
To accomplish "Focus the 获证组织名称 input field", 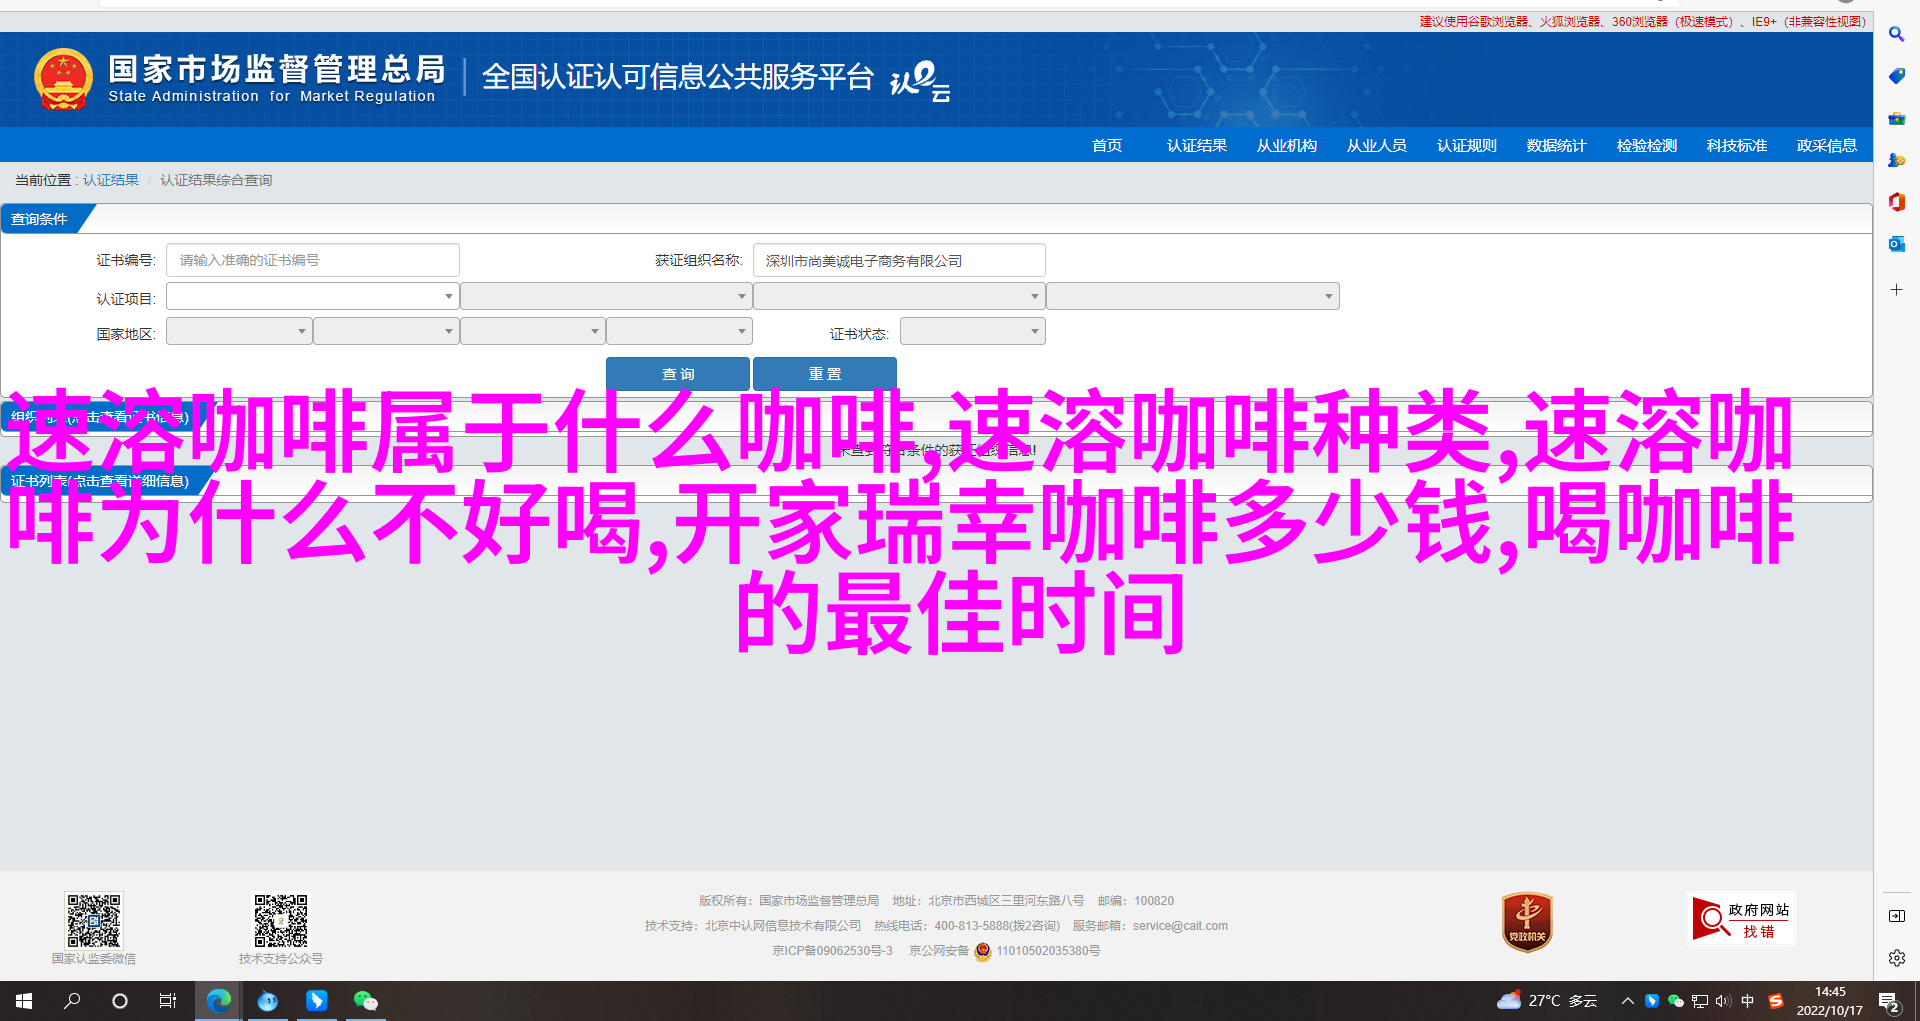I will pos(899,260).
